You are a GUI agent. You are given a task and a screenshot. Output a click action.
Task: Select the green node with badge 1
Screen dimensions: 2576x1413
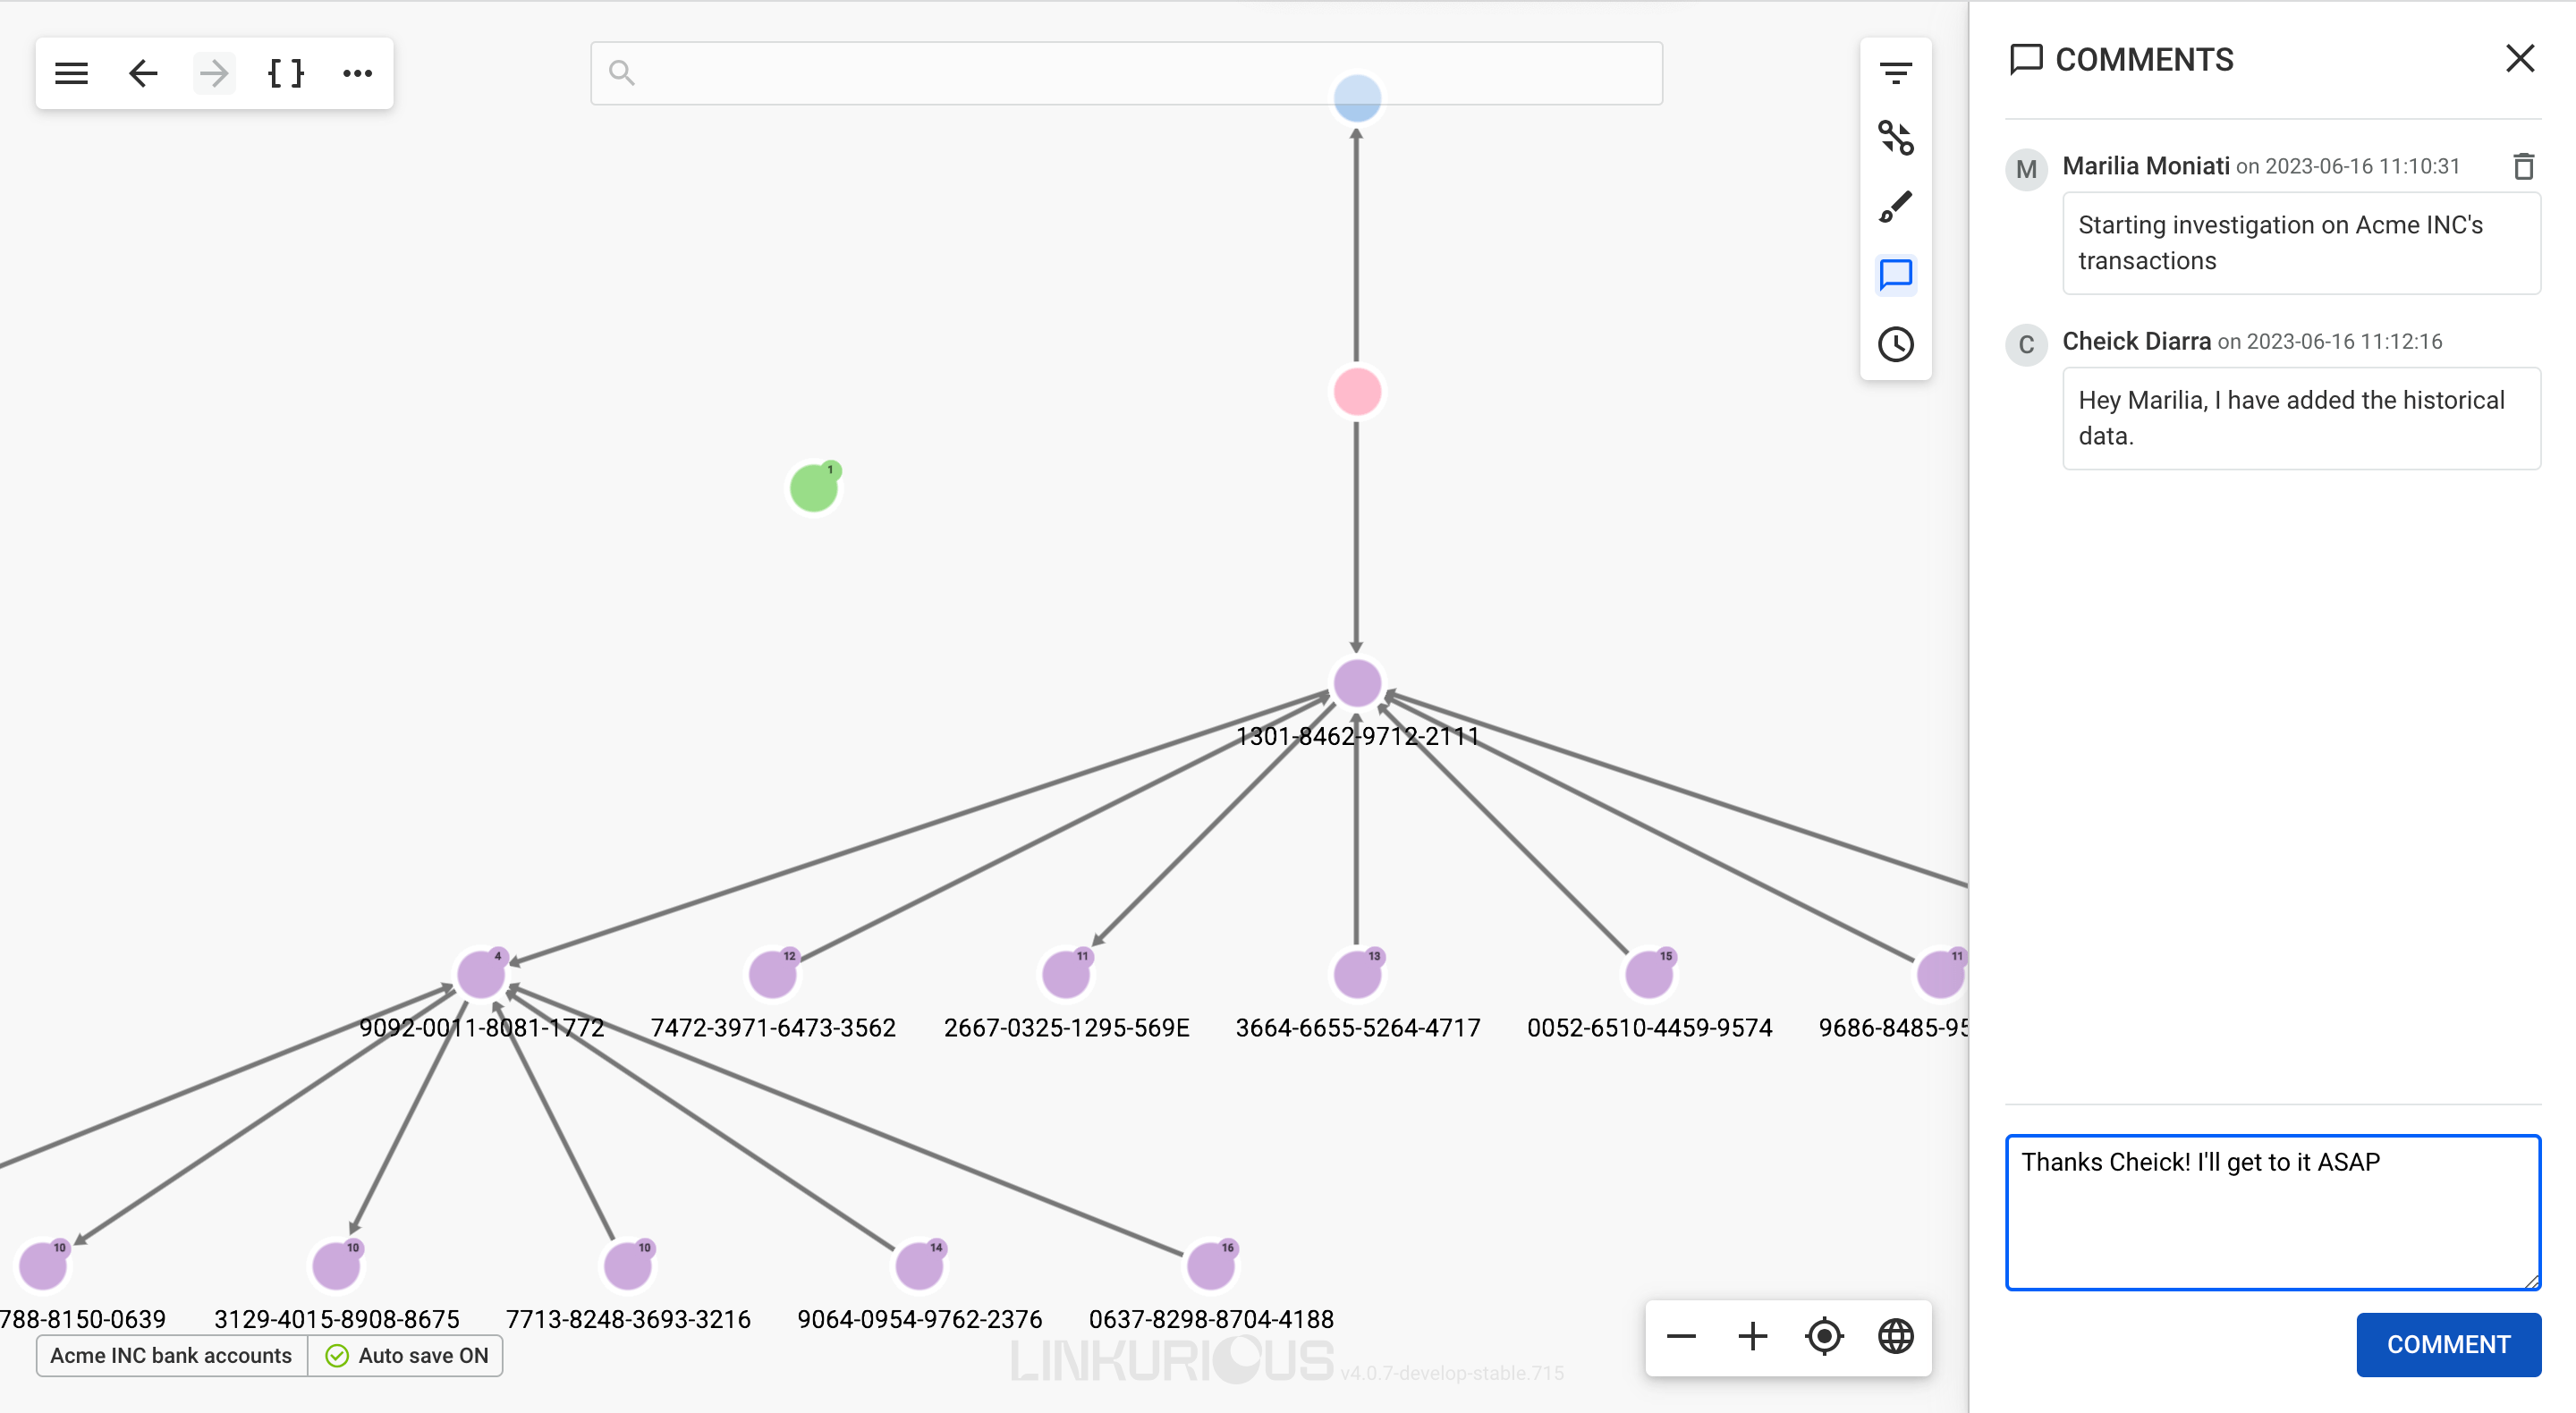(x=813, y=488)
